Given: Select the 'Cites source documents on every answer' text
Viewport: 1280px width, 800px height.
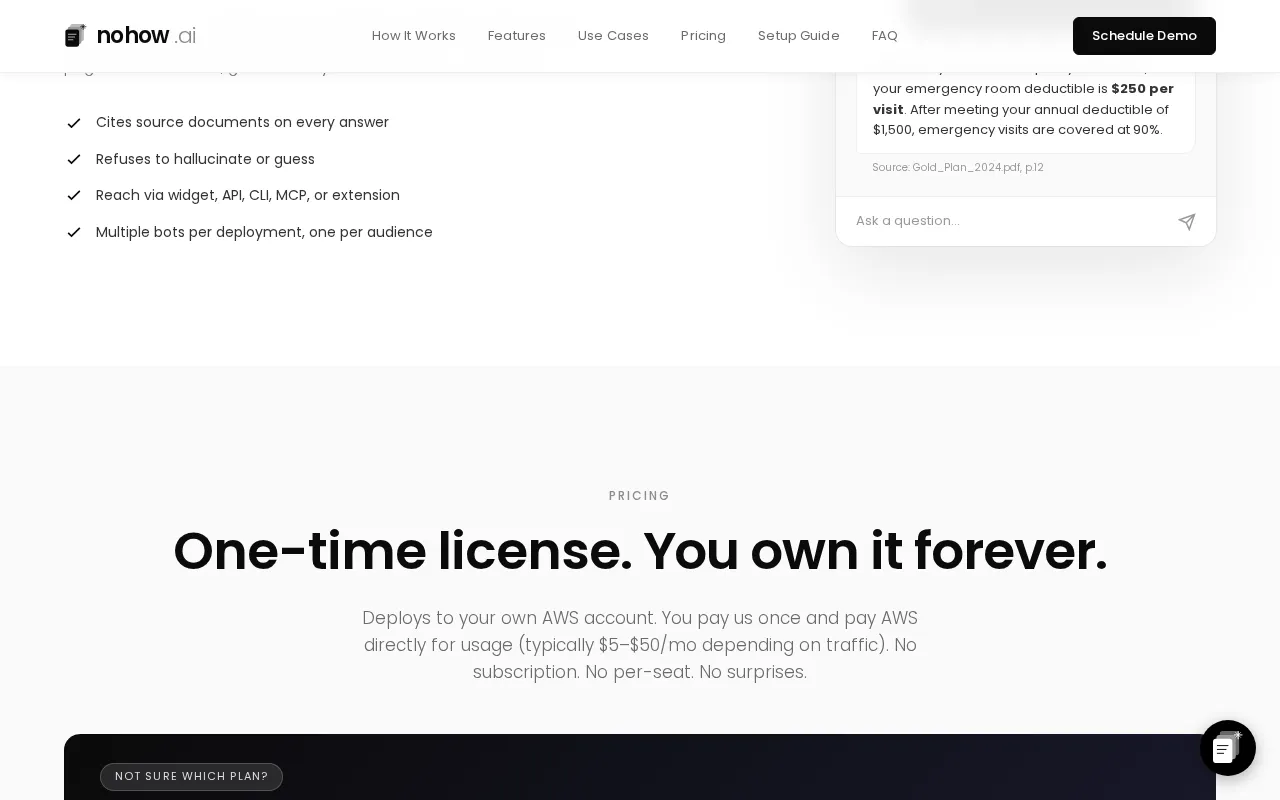Looking at the screenshot, I should coord(242,122).
